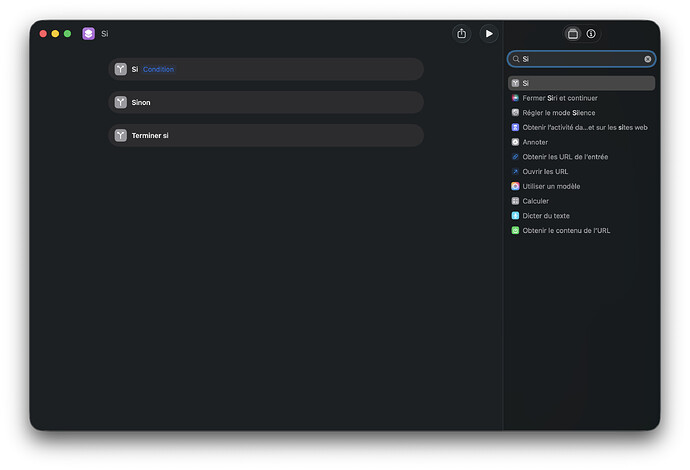Open the shortcut details info icon
Image resolution: width=690 pixels, height=470 pixels.
tap(591, 34)
